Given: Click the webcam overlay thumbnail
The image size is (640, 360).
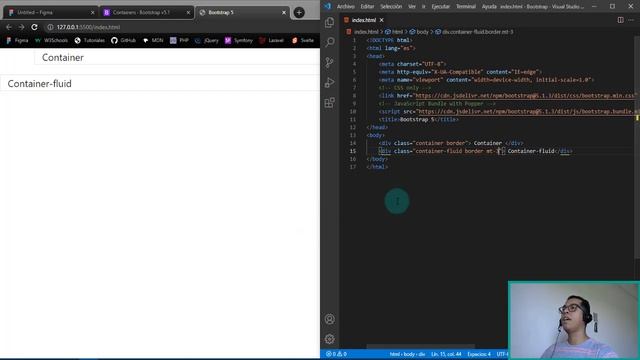Looking at the screenshot, I should 574,320.
